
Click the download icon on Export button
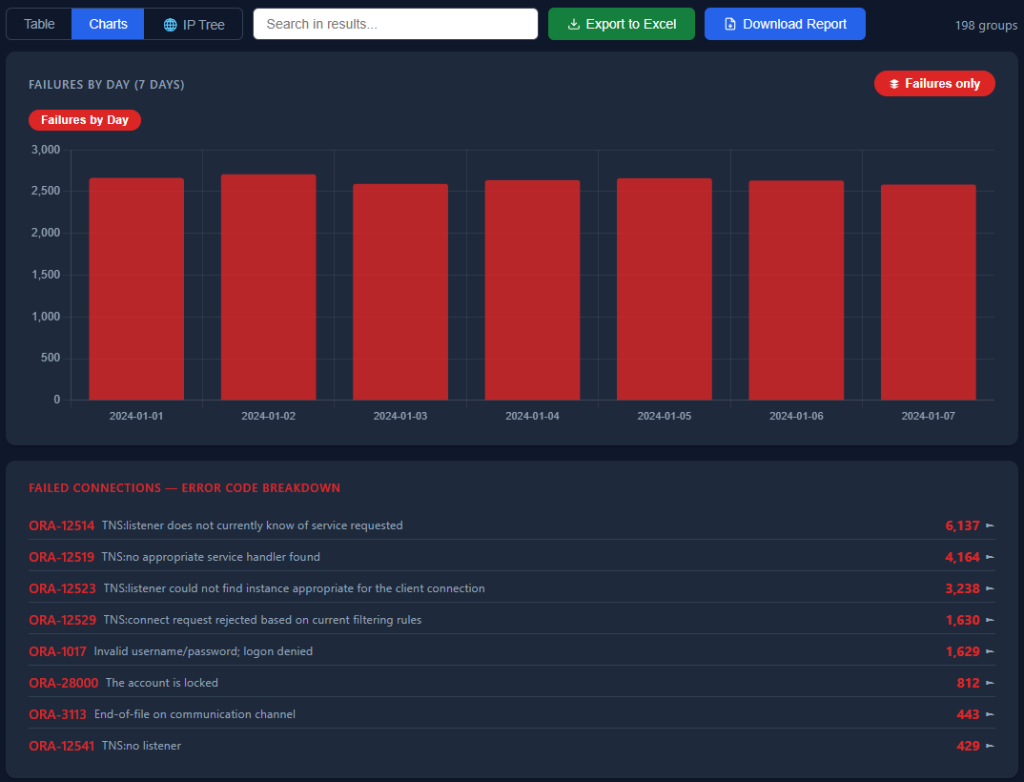573,24
